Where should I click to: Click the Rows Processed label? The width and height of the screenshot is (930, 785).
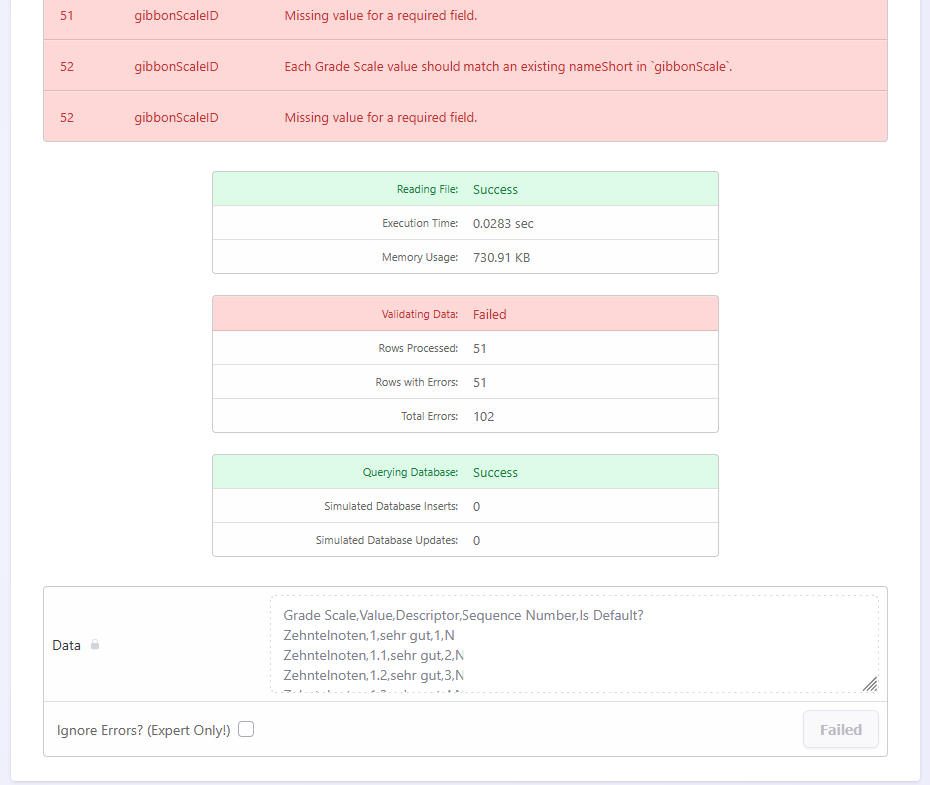417,348
